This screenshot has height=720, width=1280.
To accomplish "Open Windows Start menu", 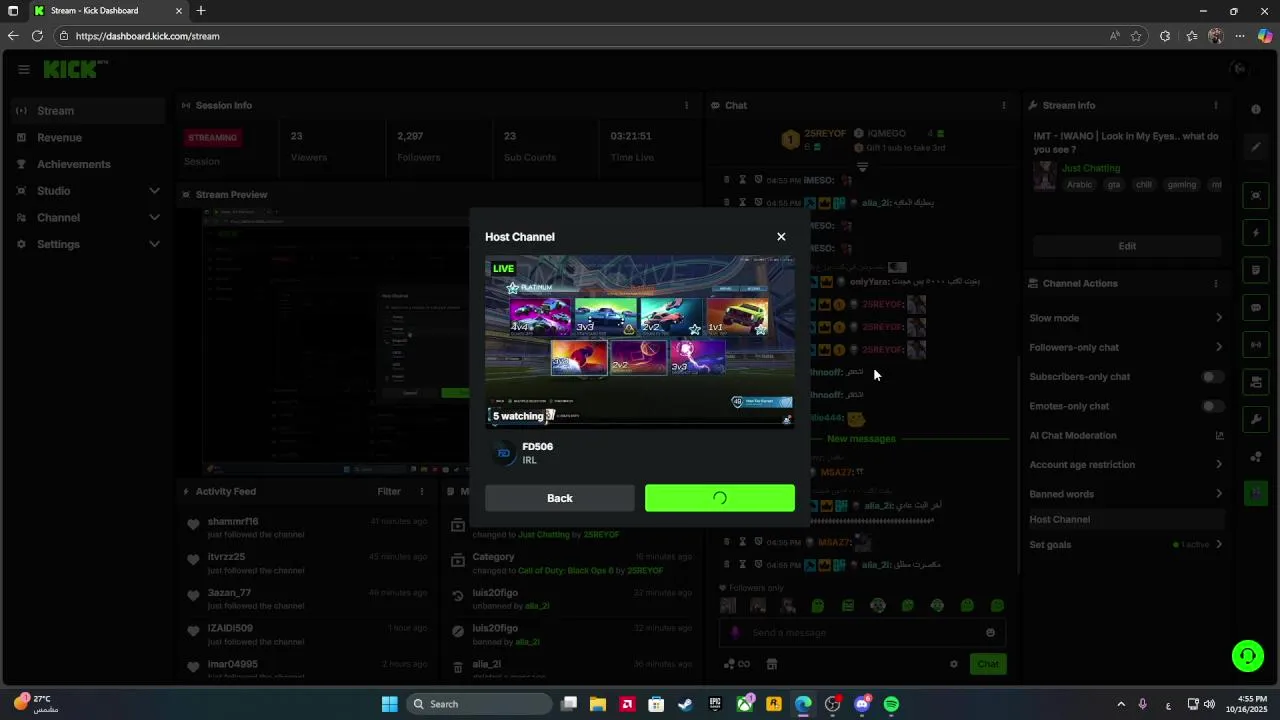I will pos(390,704).
